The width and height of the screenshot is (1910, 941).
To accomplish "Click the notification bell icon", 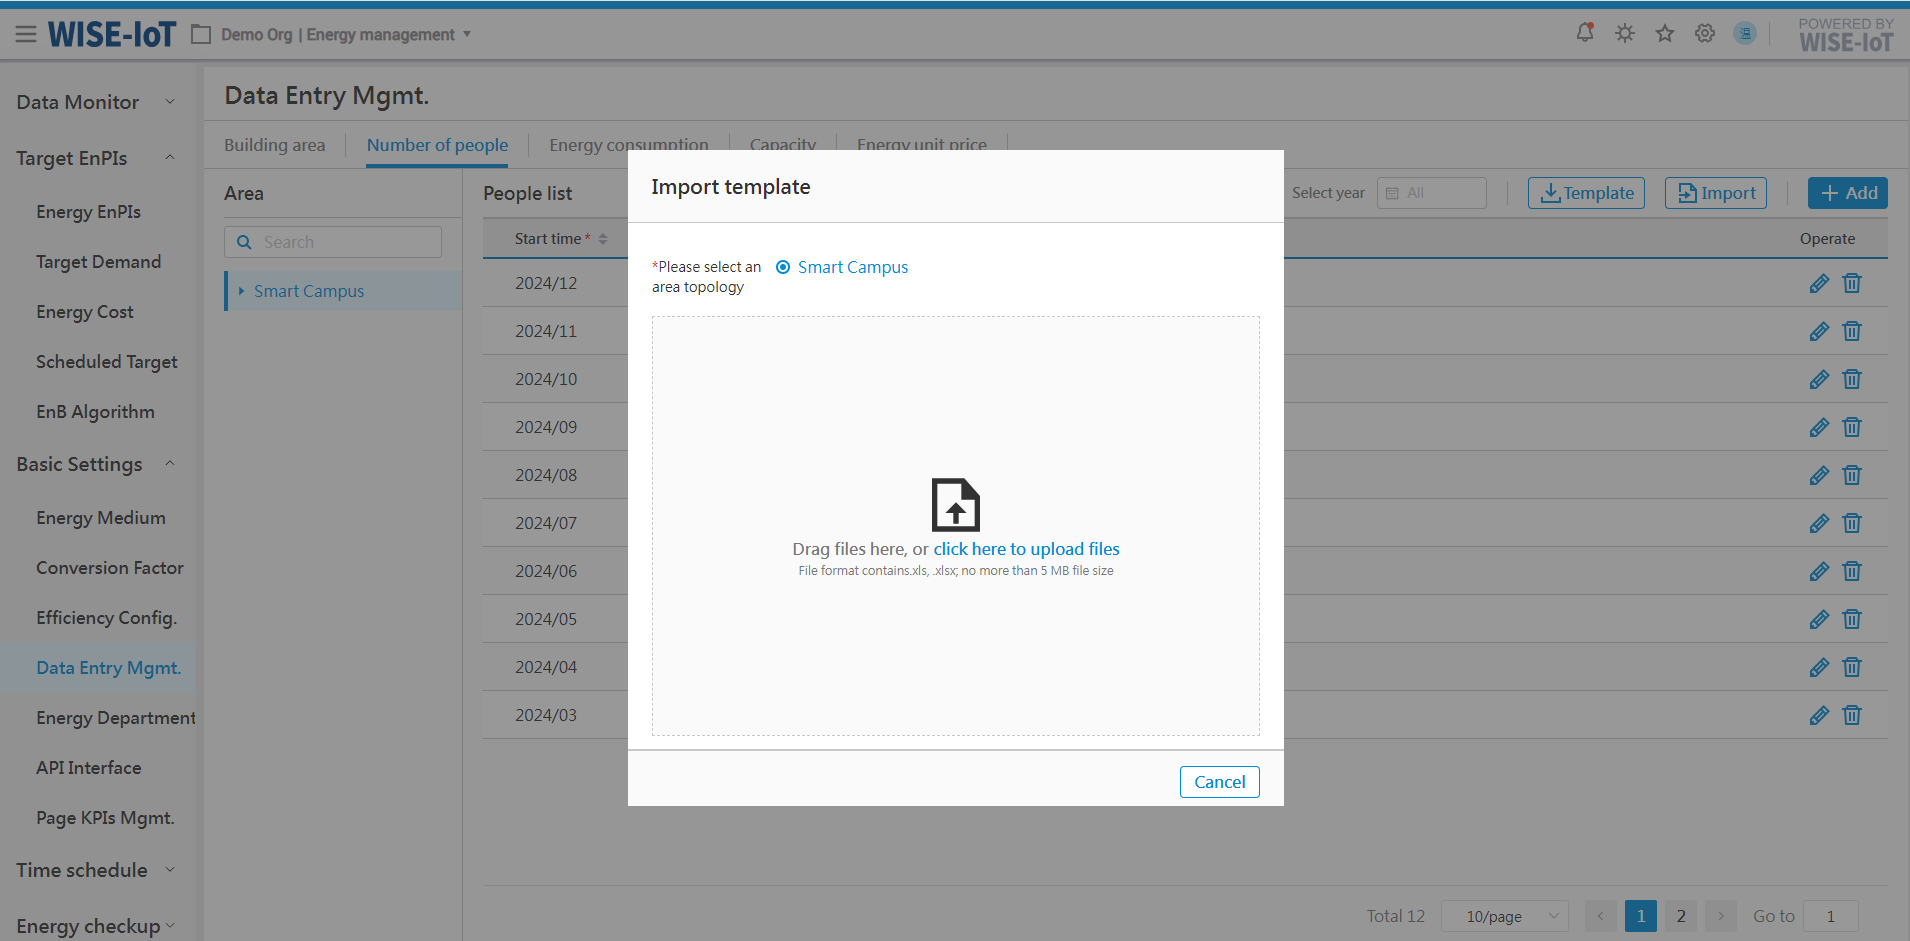I will click(1584, 33).
